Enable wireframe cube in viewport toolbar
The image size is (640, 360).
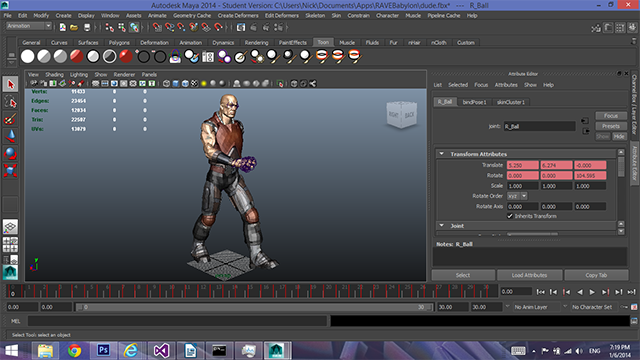(x=166, y=84)
